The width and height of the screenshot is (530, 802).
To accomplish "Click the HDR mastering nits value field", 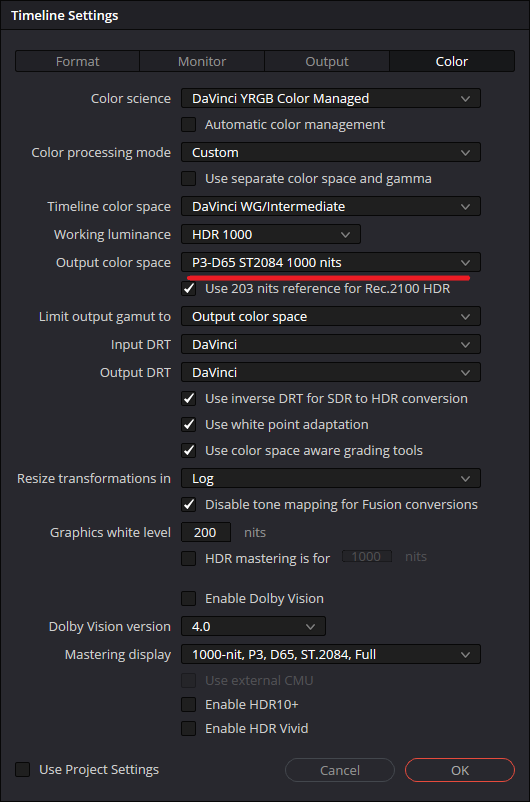I will point(366,556).
